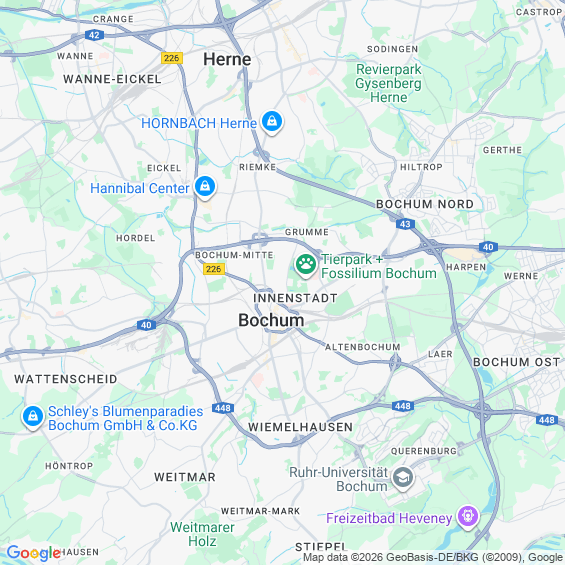Select the Herne city label
The height and width of the screenshot is (565, 565).
pos(227,59)
